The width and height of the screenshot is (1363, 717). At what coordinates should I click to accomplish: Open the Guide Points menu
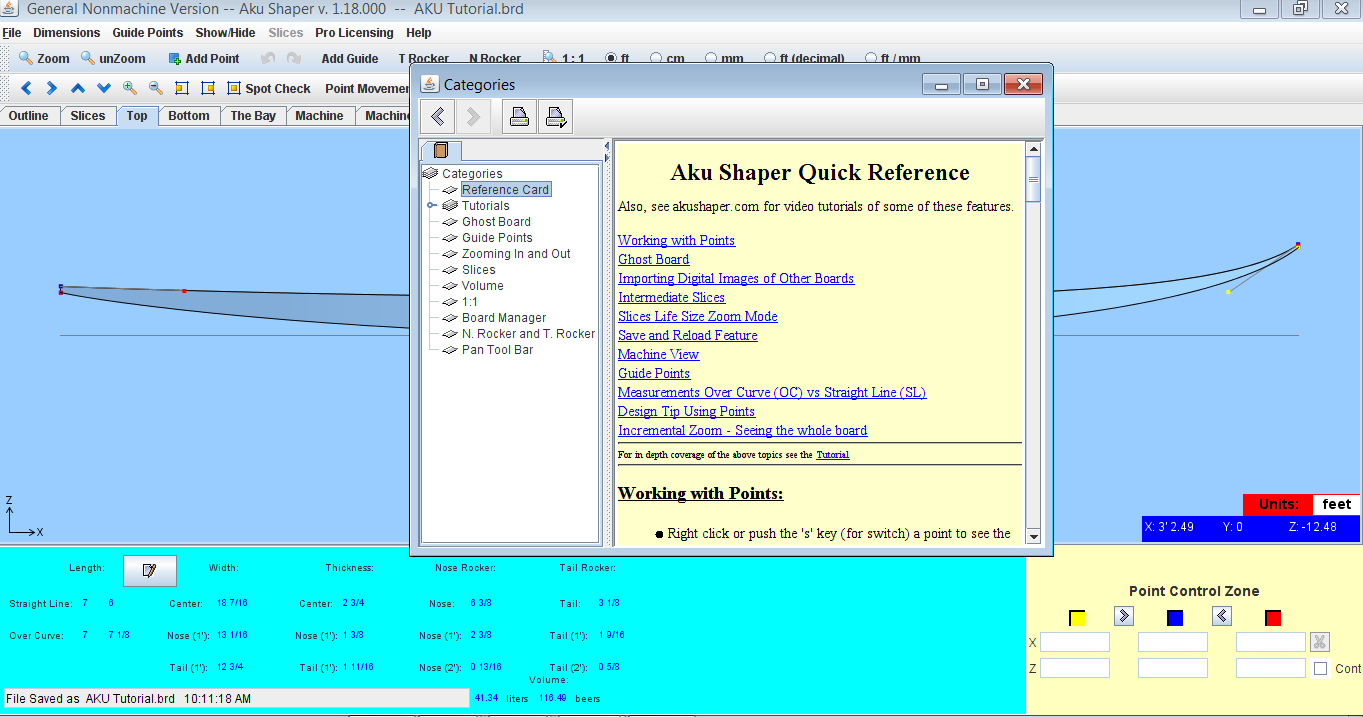148,33
